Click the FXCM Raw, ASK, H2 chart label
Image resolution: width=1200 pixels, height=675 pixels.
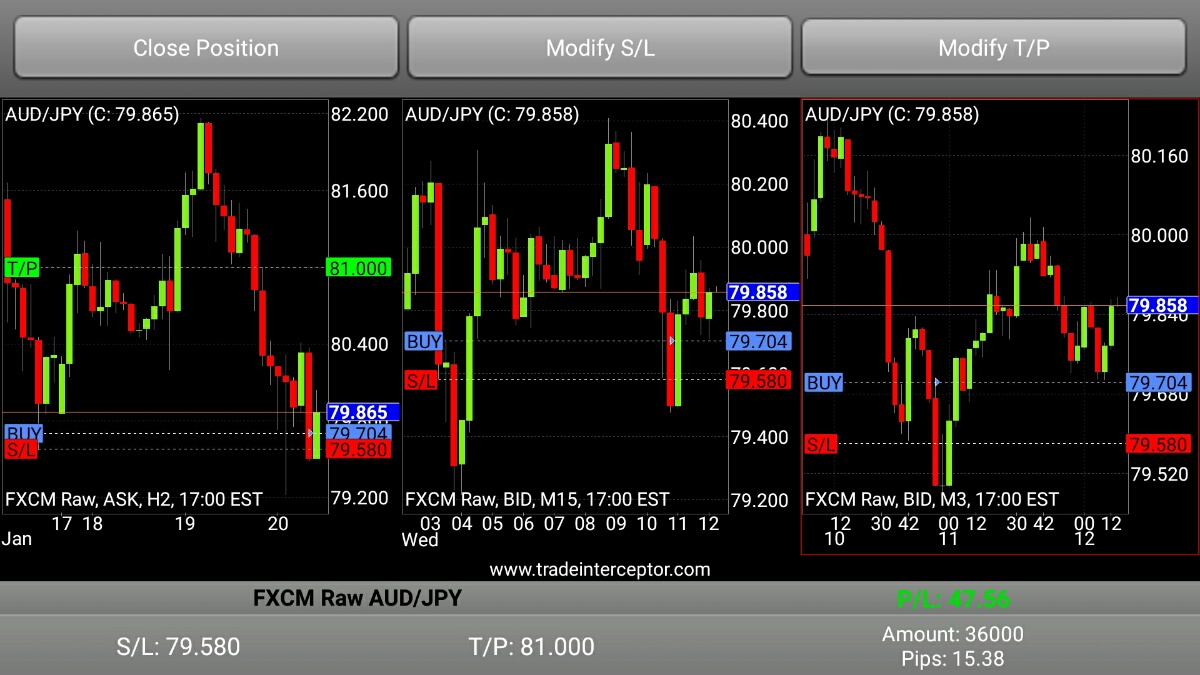(134, 498)
